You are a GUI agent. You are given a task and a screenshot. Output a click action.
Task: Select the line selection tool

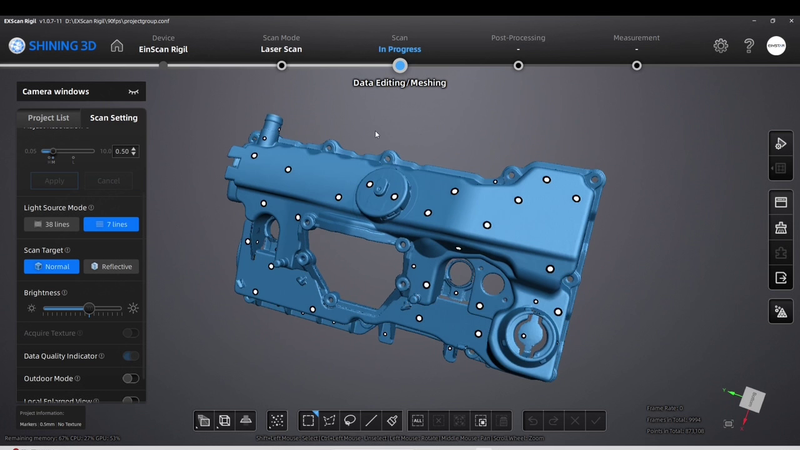coord(371,421)
